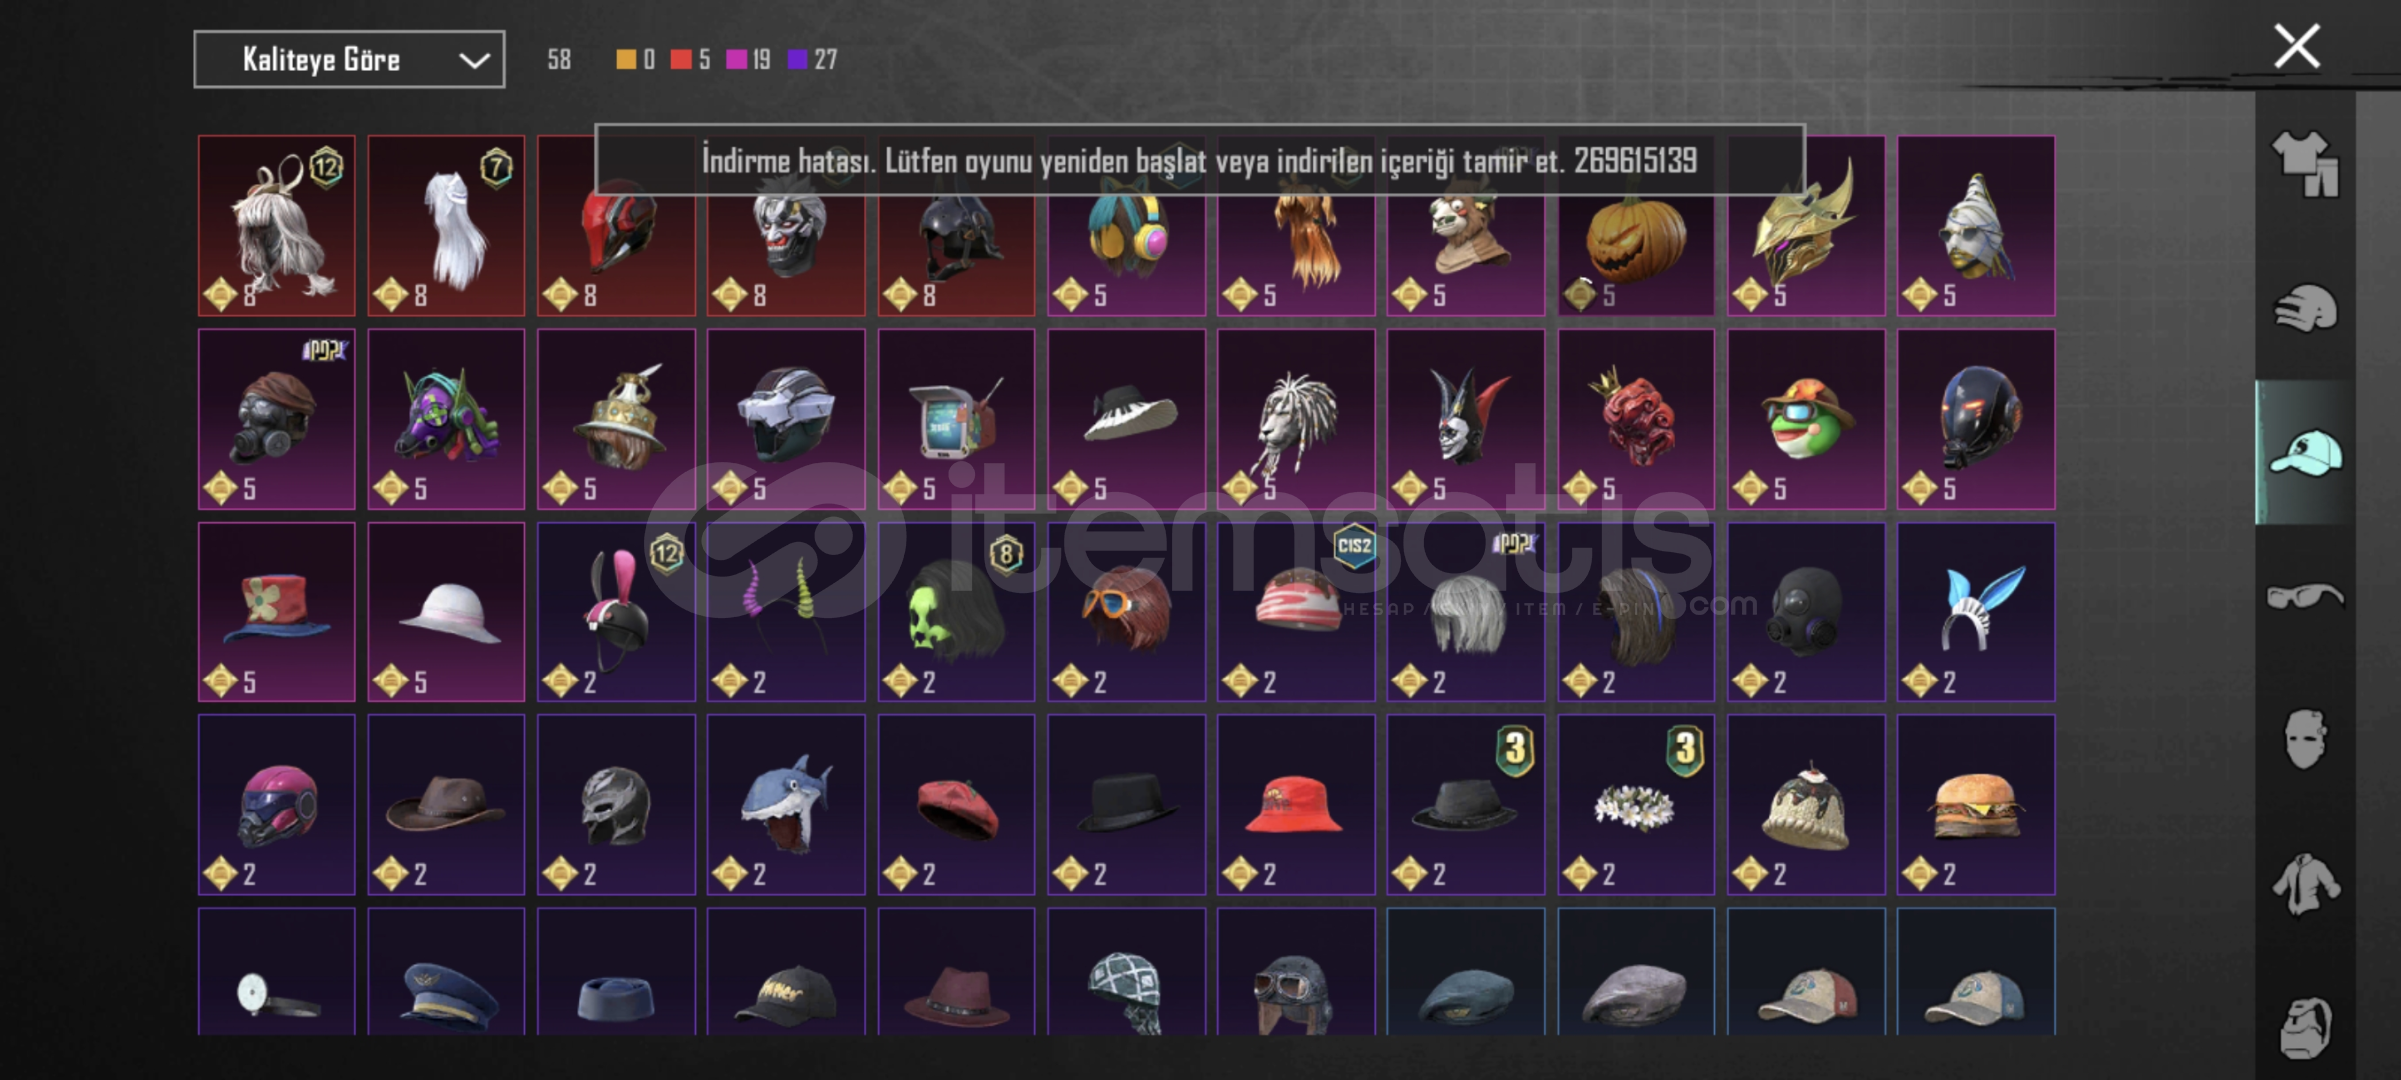Select the blue bunny ears headband
Screen dimensions: 2401x1080
(1976, 612)
